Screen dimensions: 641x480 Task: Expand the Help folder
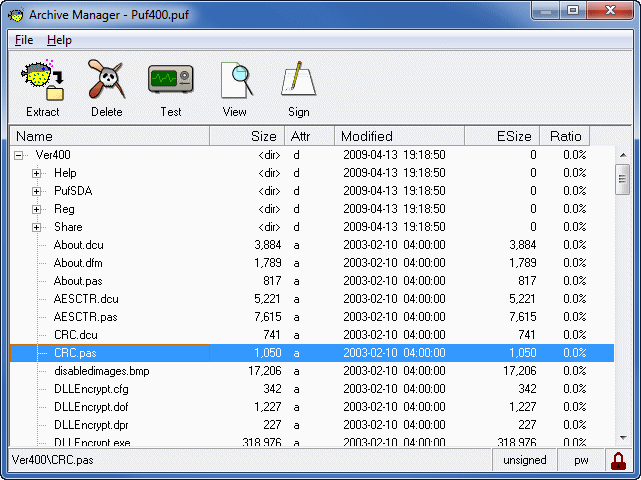[x=37, y=173]
